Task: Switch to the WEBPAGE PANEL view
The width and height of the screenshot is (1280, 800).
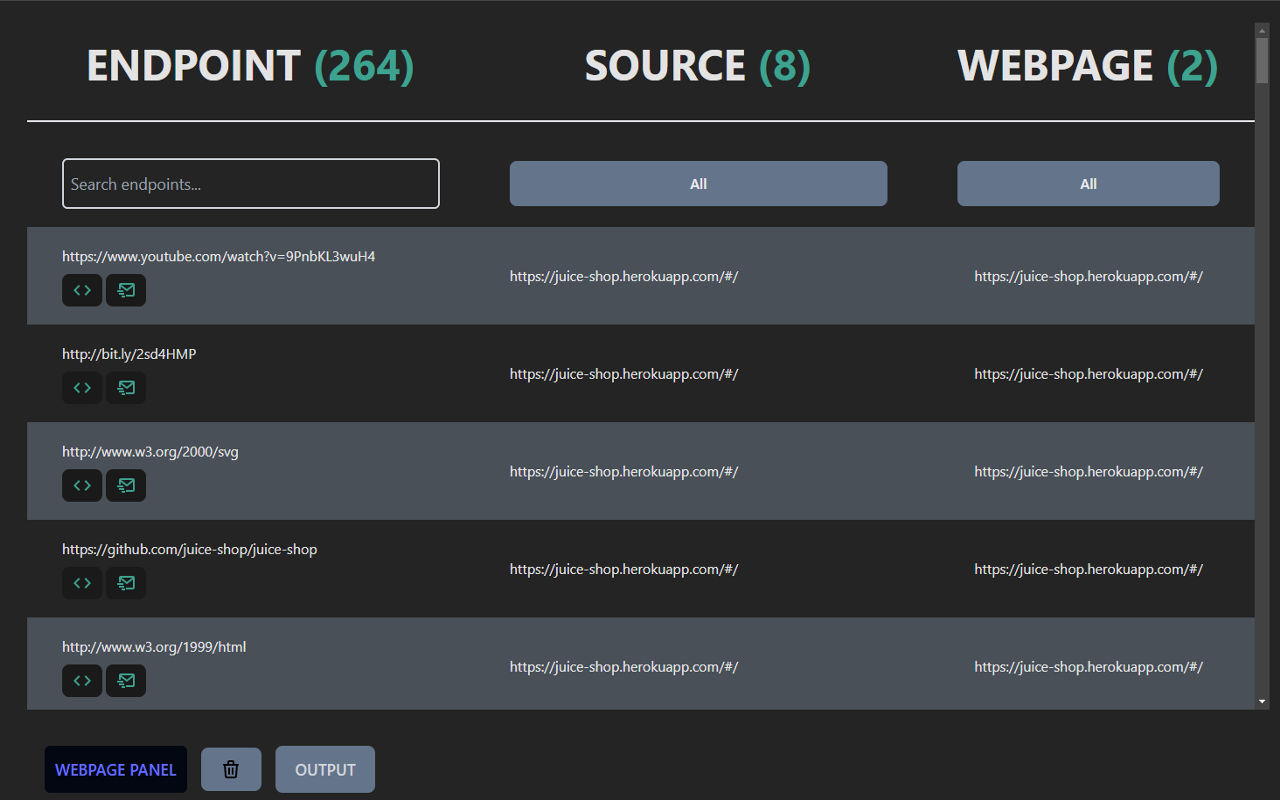Action: point(115,769)
